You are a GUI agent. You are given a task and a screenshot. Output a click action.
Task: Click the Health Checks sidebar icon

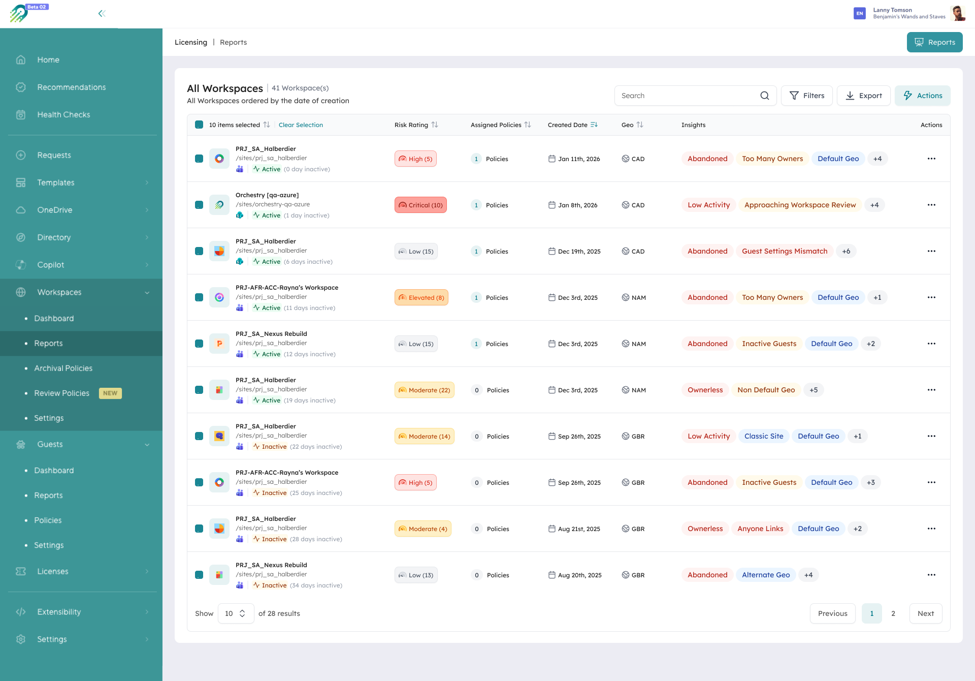(21, 114)
